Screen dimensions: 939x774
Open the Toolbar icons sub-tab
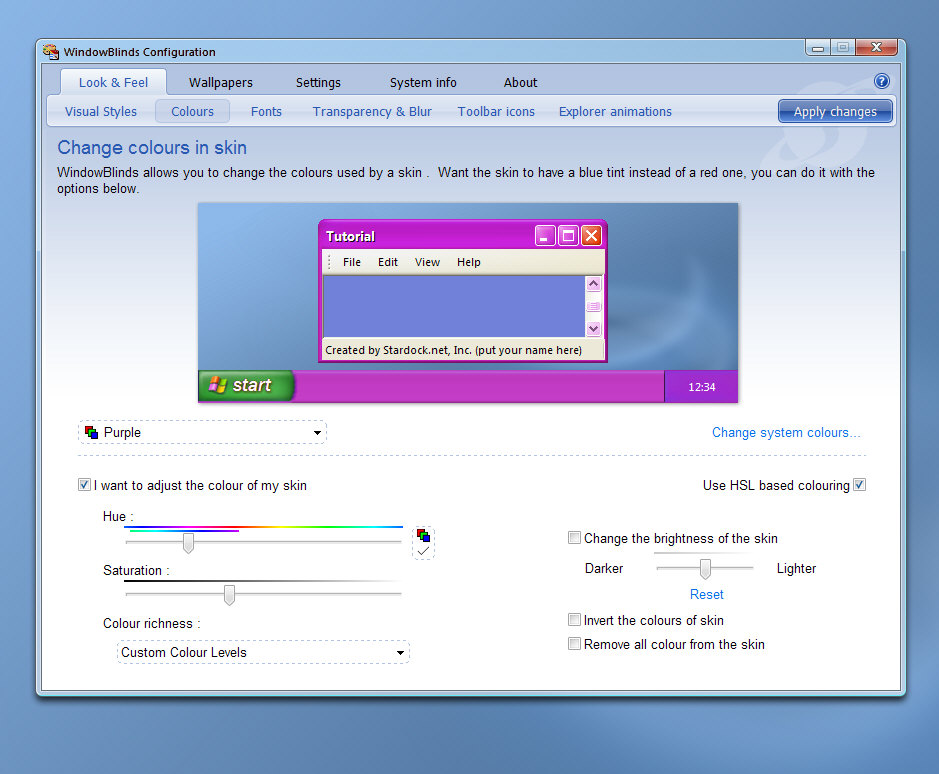click(496, 111)
